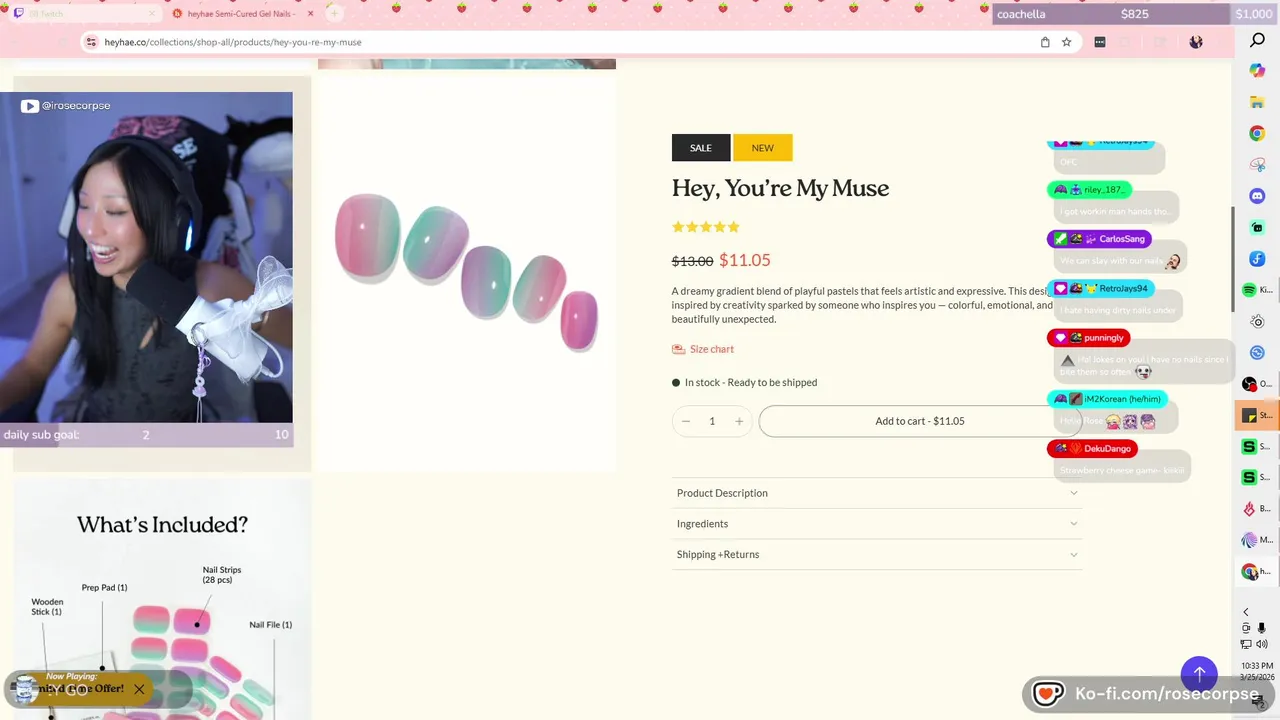Click the scroll-to-top arrow button
This screenshot has width=1280, height=720.
pyautogui.click(x=1199, y=674)
